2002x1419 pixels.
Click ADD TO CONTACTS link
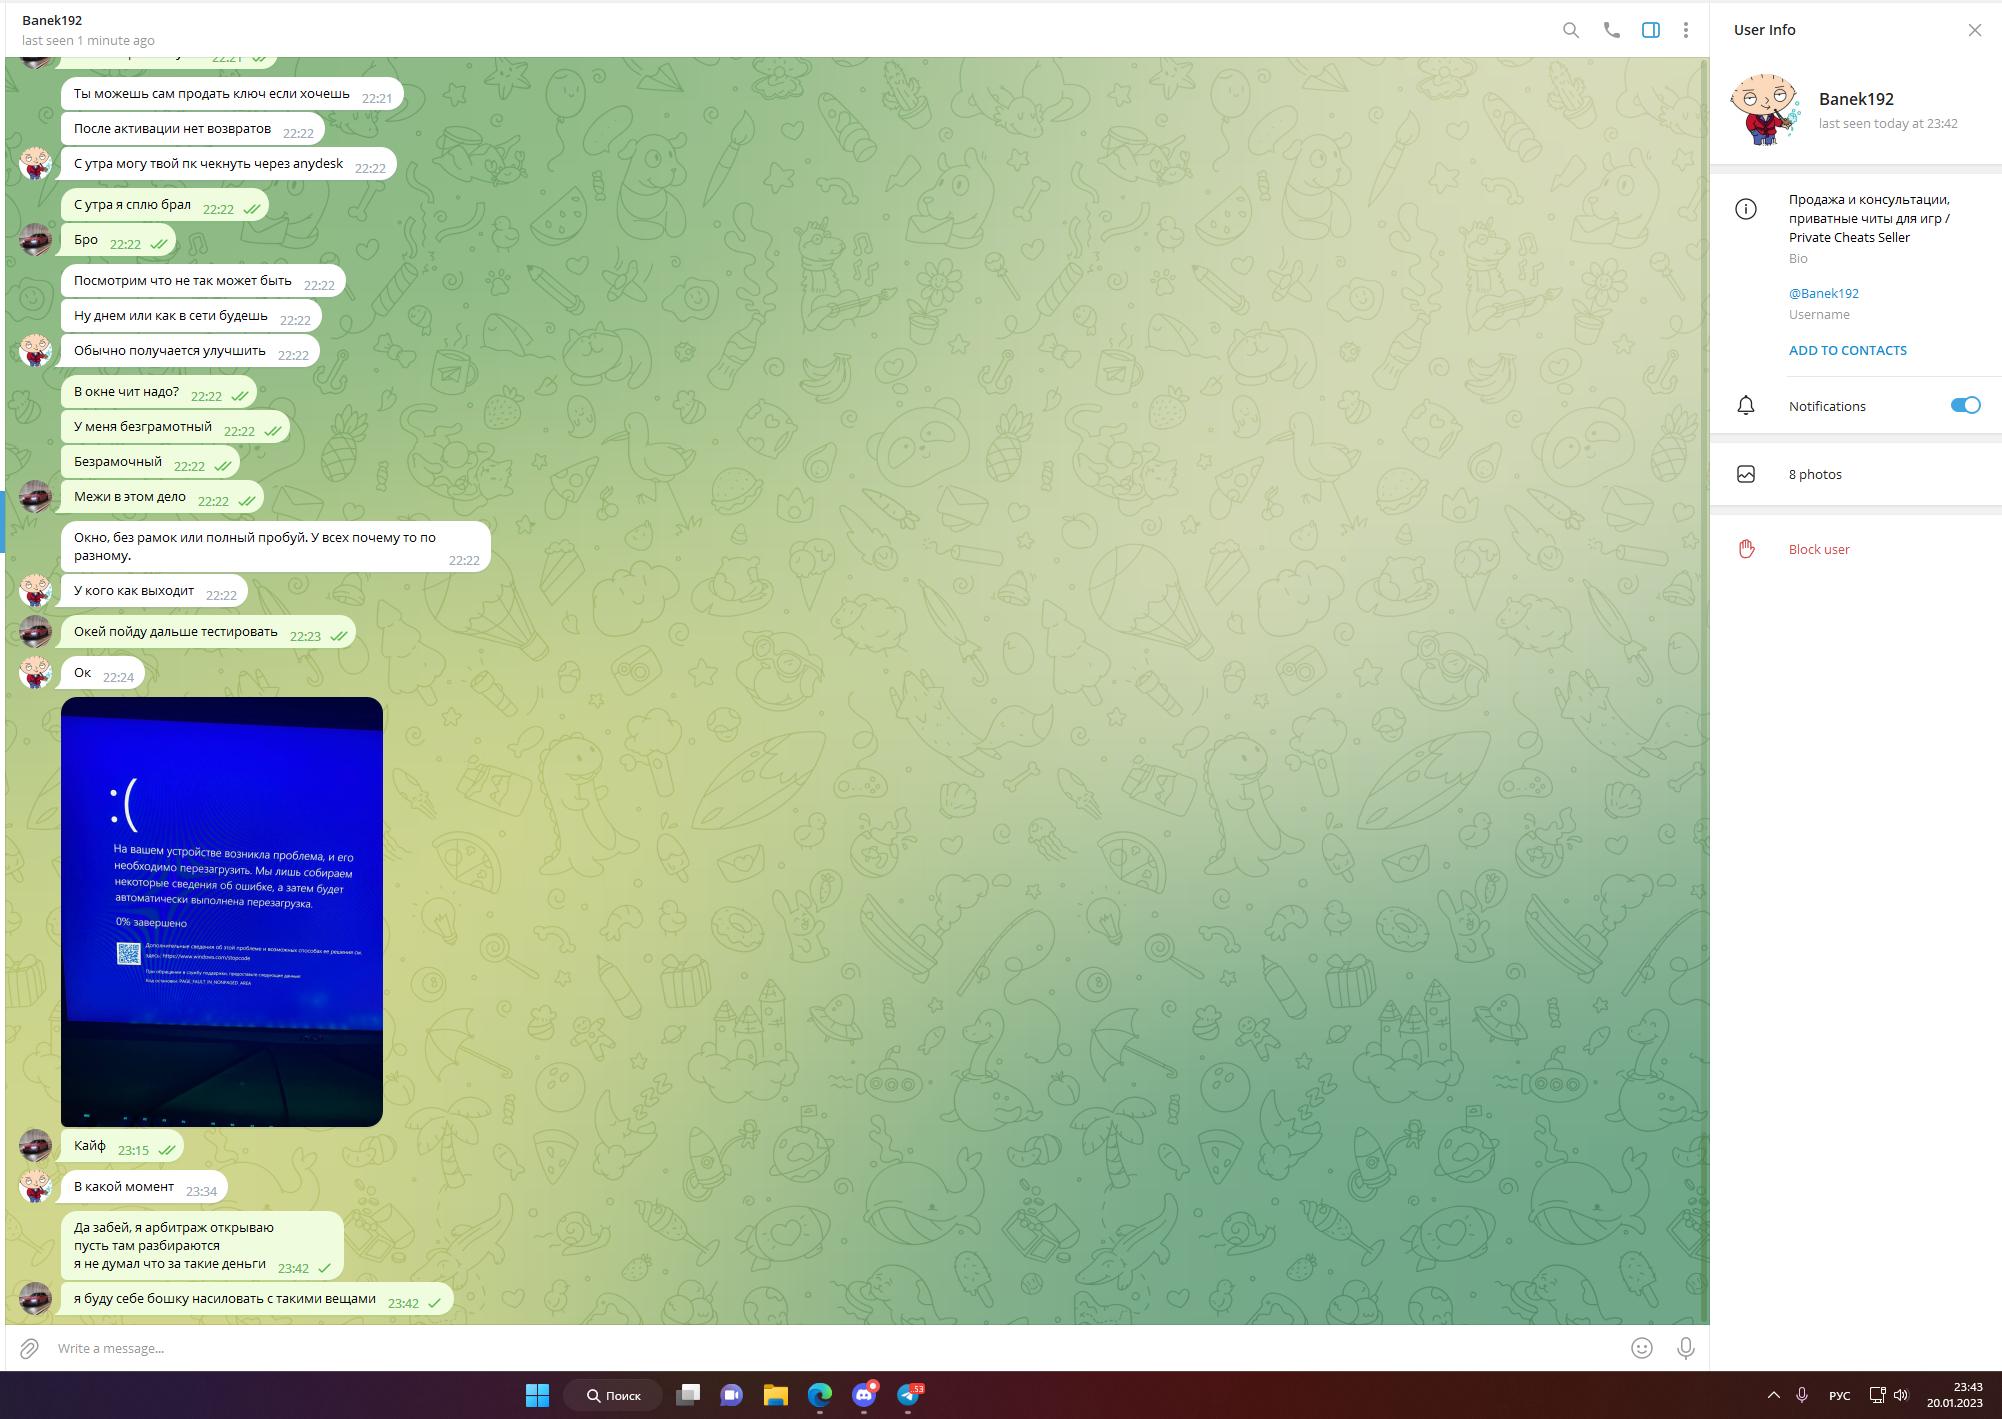(1847, 350)
